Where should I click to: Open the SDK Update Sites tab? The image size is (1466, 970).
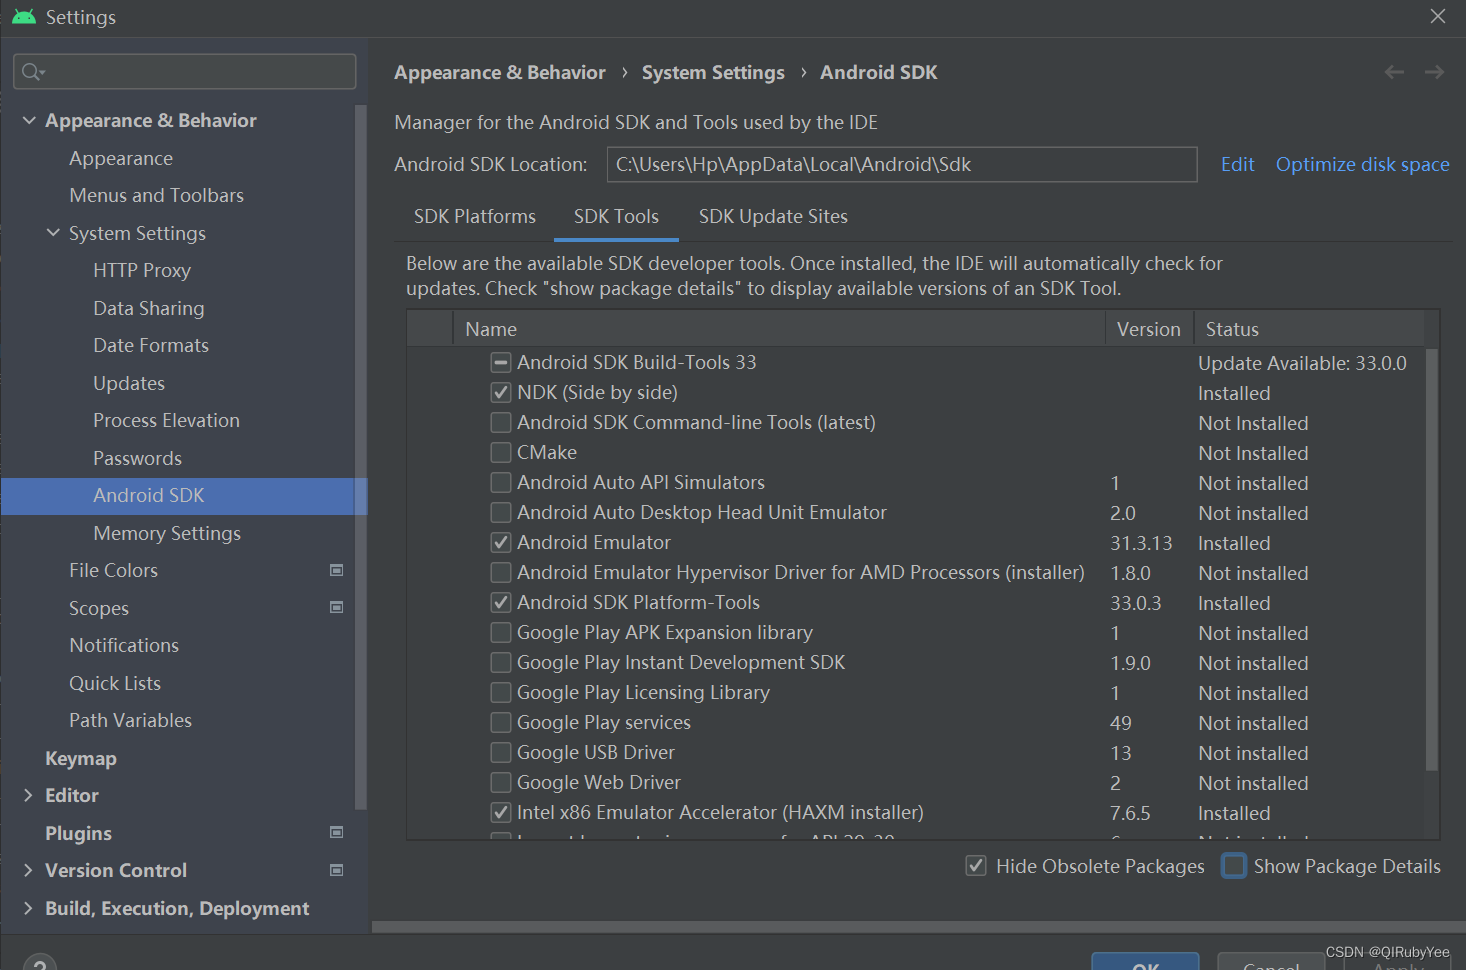click(773, 216)
